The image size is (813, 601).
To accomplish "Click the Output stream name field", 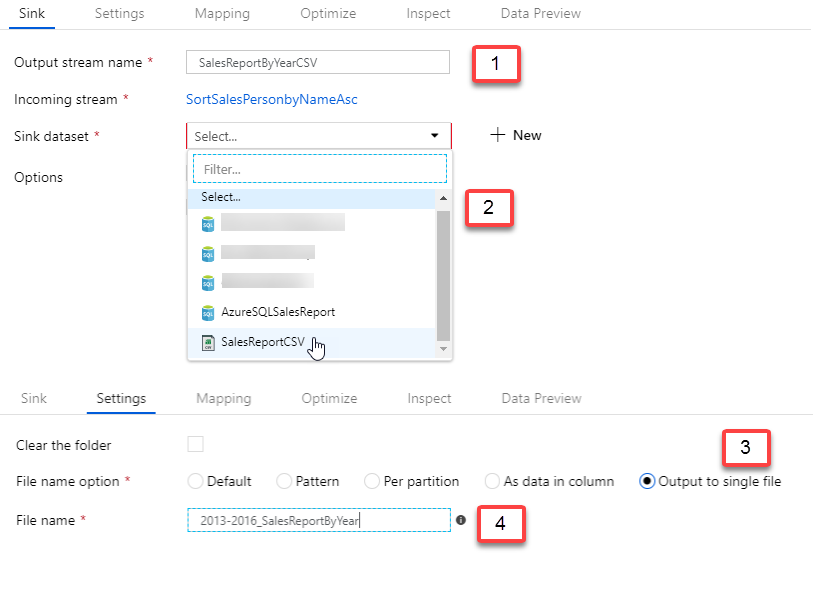I will 318,62.
